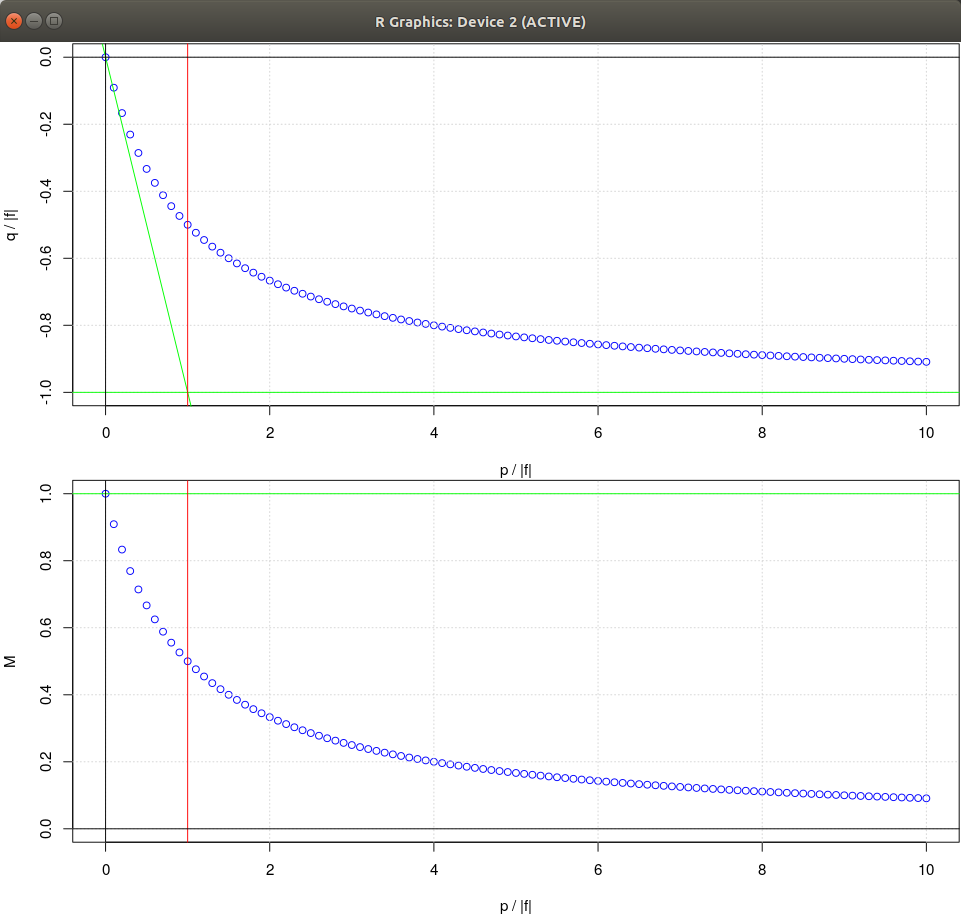The width and height of the screenshot is (961, 915).
Task: Click x-axis tick "4" of the q plot
Action: point(434,433)
